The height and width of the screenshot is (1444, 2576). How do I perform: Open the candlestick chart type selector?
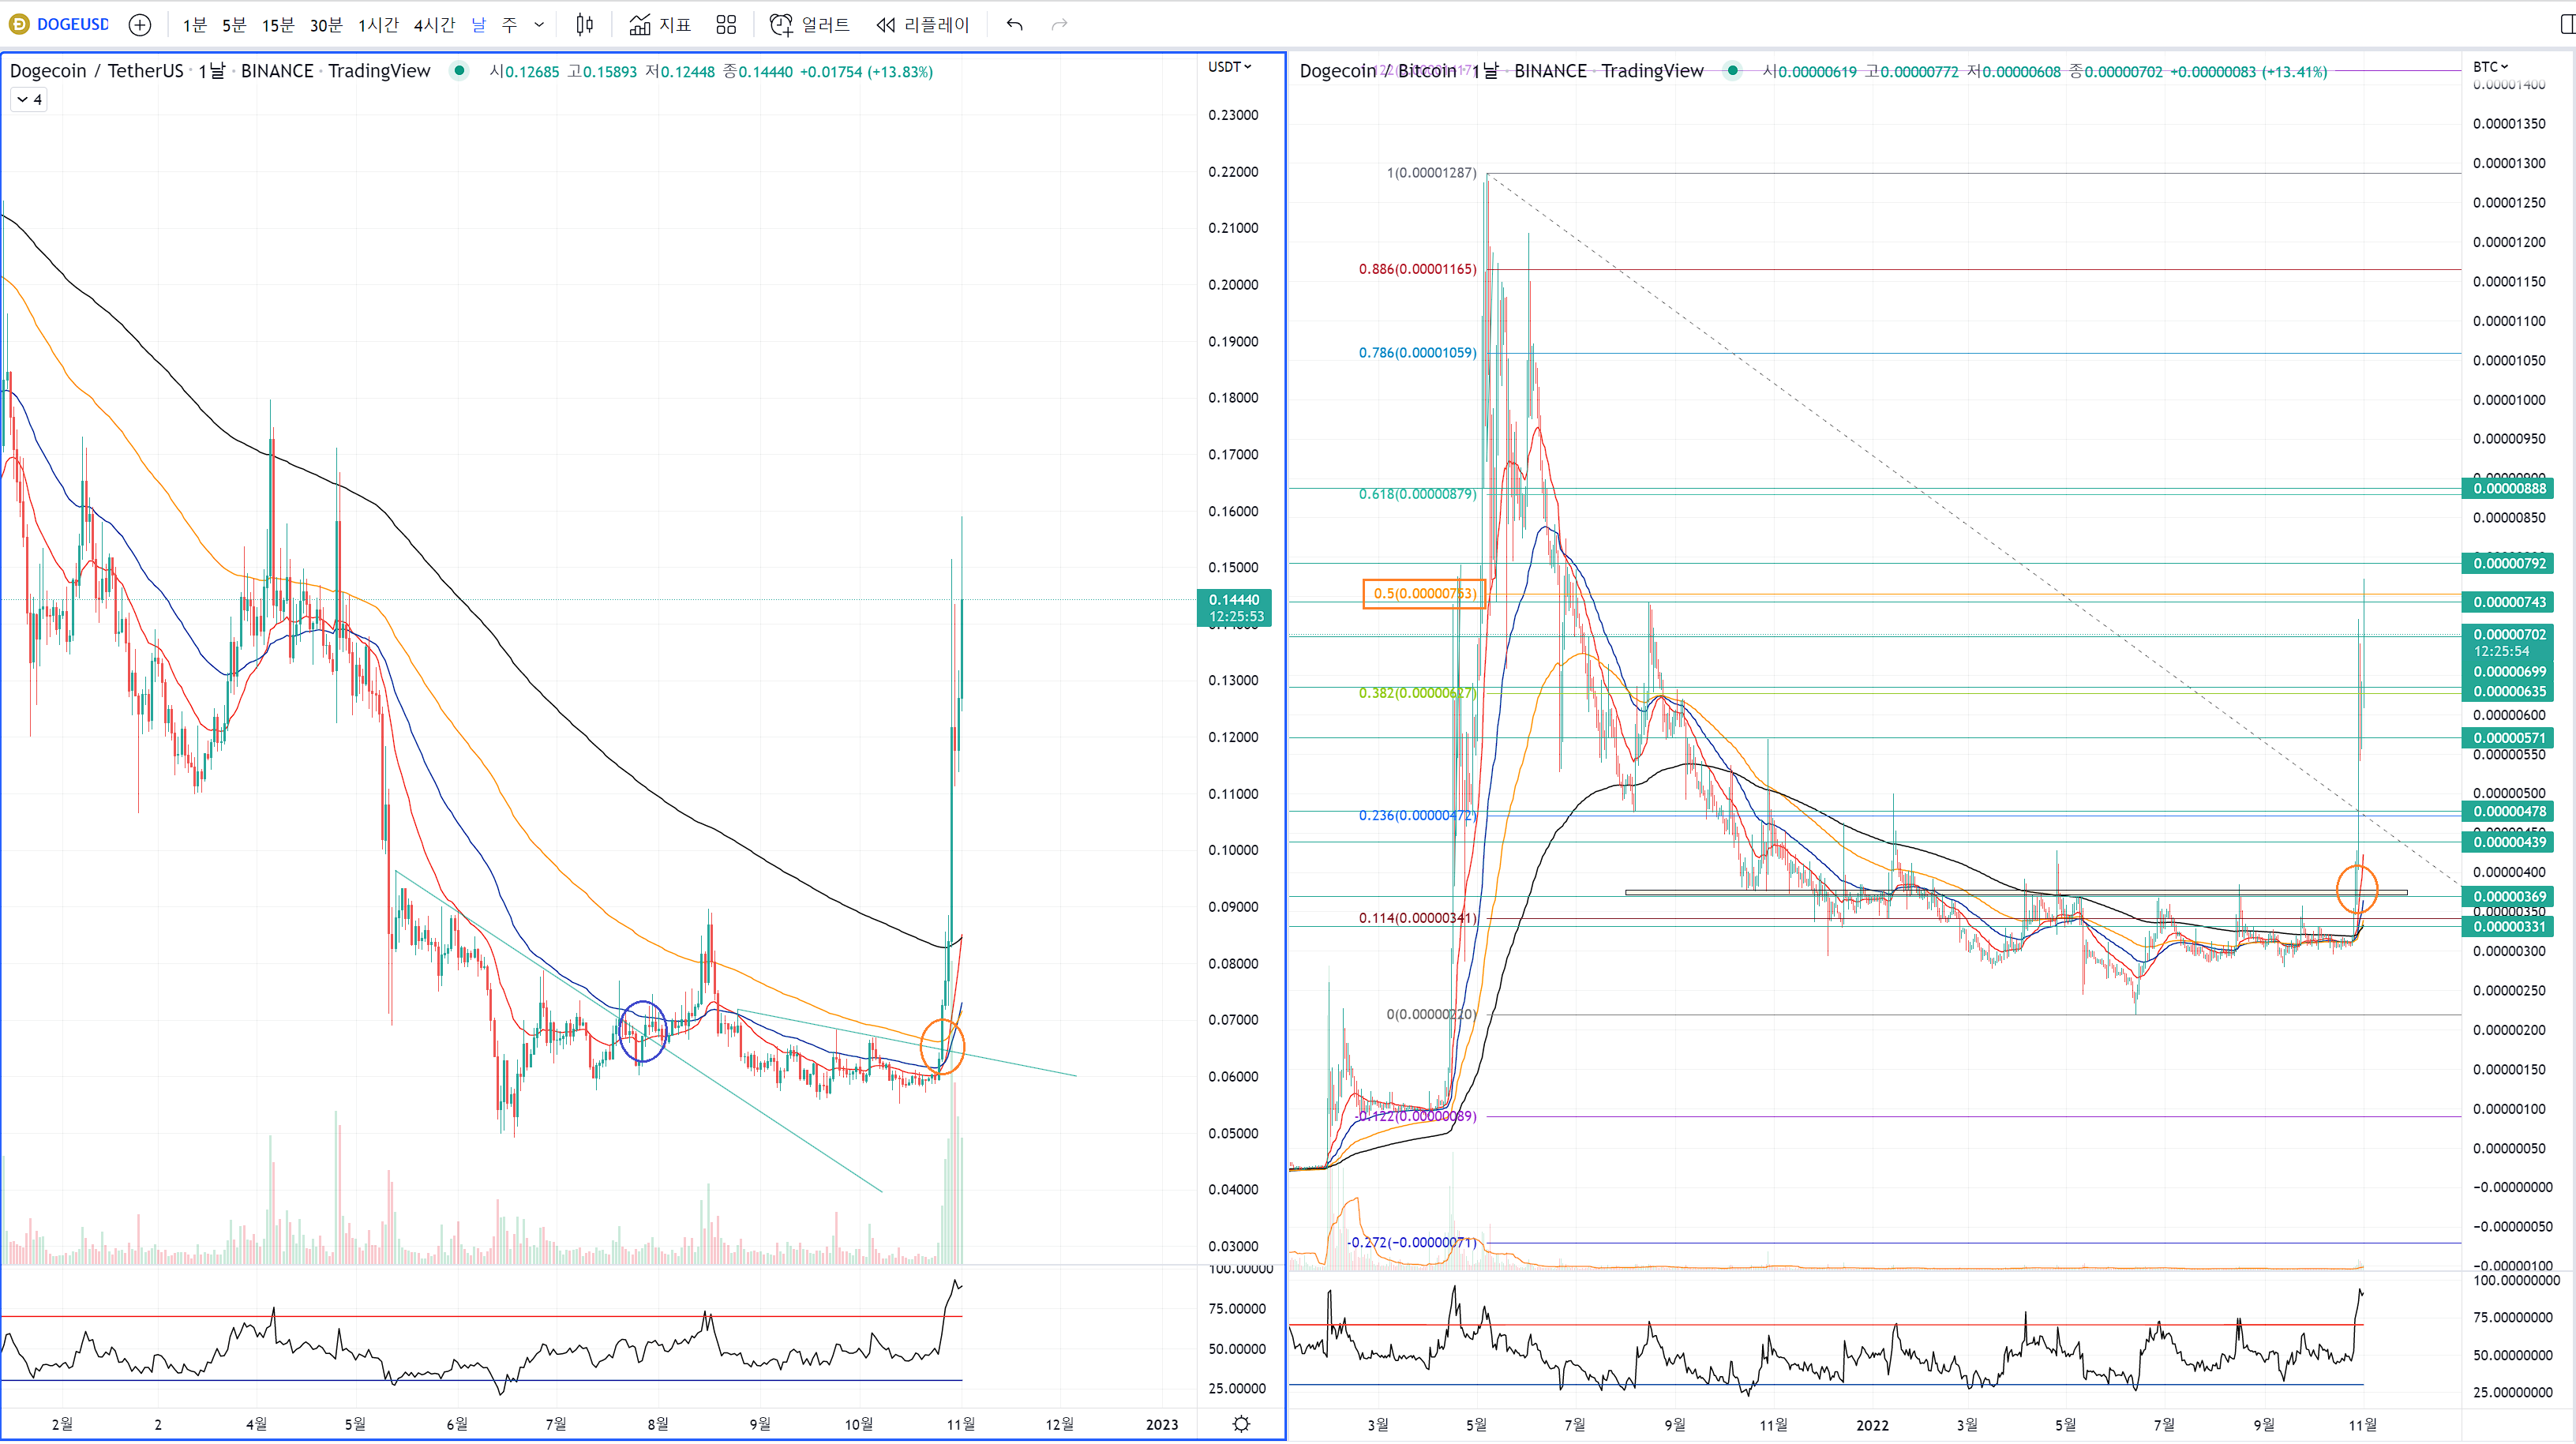pos(585,25)
